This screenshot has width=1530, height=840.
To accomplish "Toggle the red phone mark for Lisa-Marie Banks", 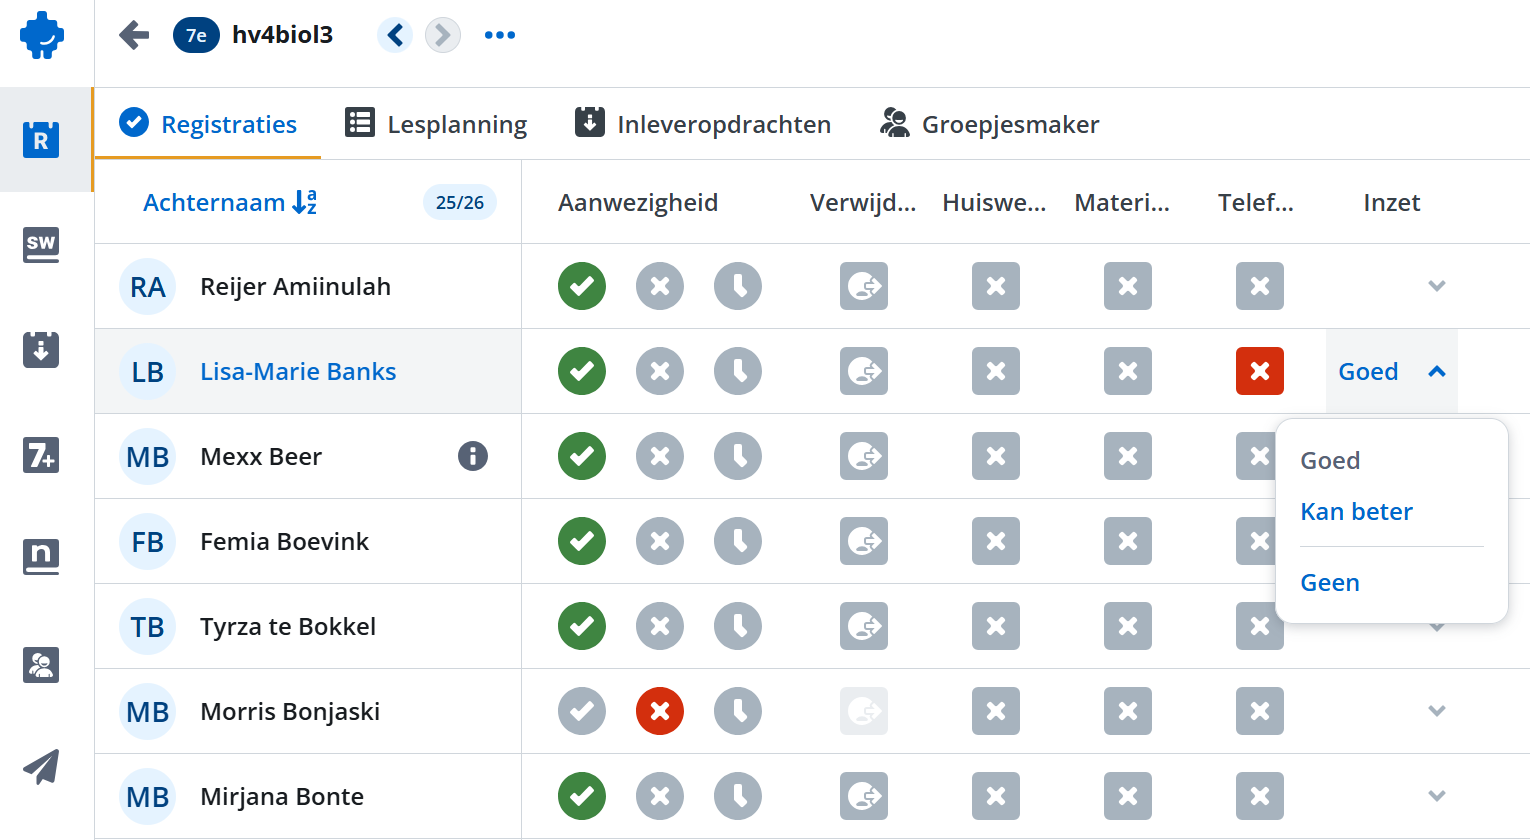I will [x=1260, y=371].
